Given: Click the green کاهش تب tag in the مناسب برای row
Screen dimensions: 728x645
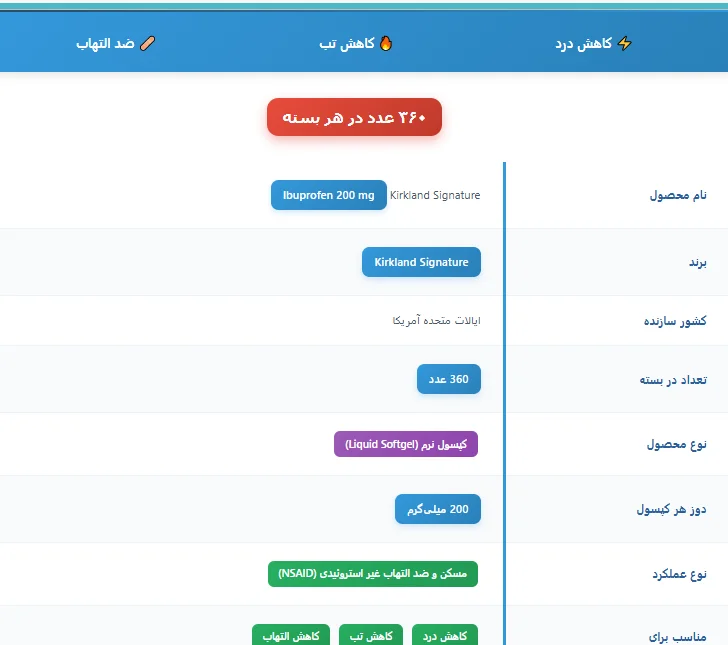Looking at the screenshot, I should tap(371, 635).
